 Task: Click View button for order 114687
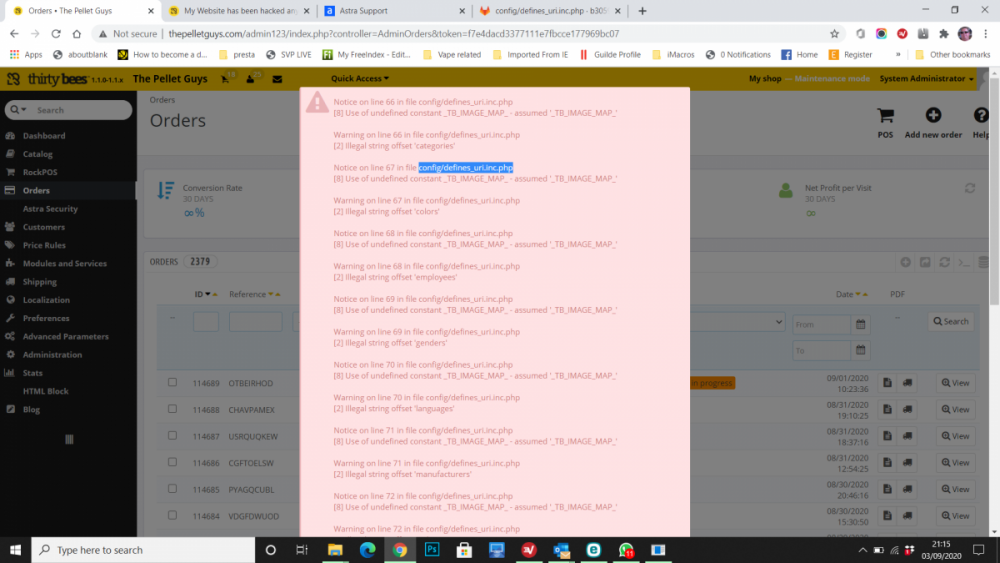pyautogui.click(x=954, y=436)
